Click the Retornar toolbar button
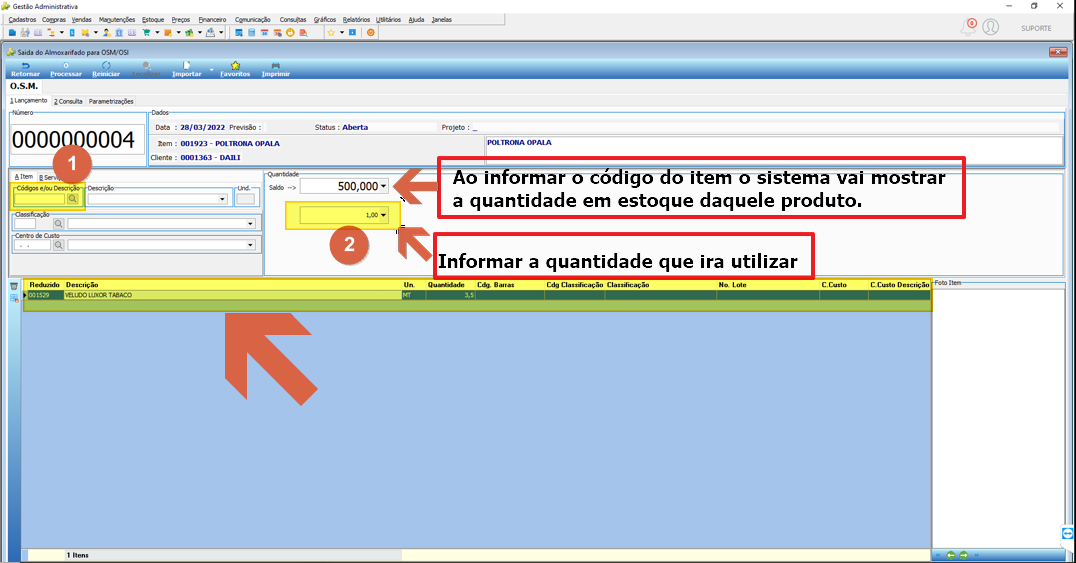Image resolution: width=1076 pixels, height=563 pixels. point(25,69)
